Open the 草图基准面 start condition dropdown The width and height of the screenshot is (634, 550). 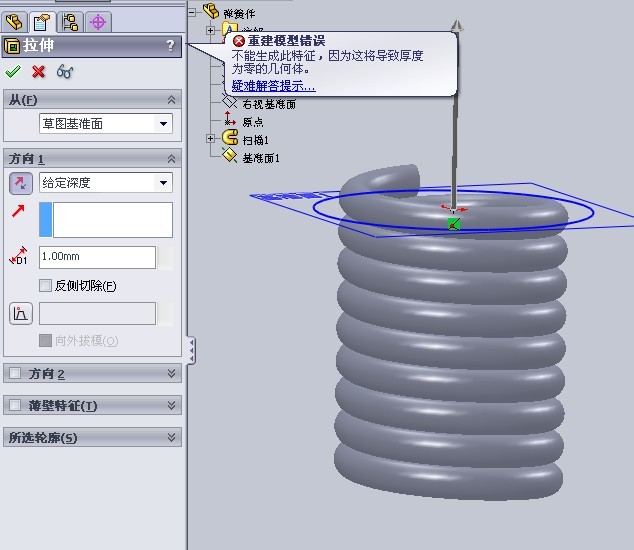(163, 124)
